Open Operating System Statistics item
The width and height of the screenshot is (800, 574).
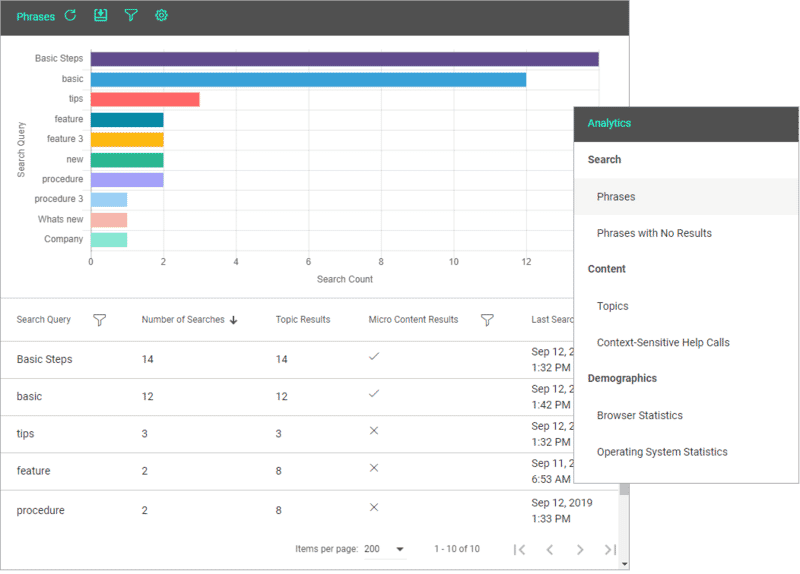(686, 452)
